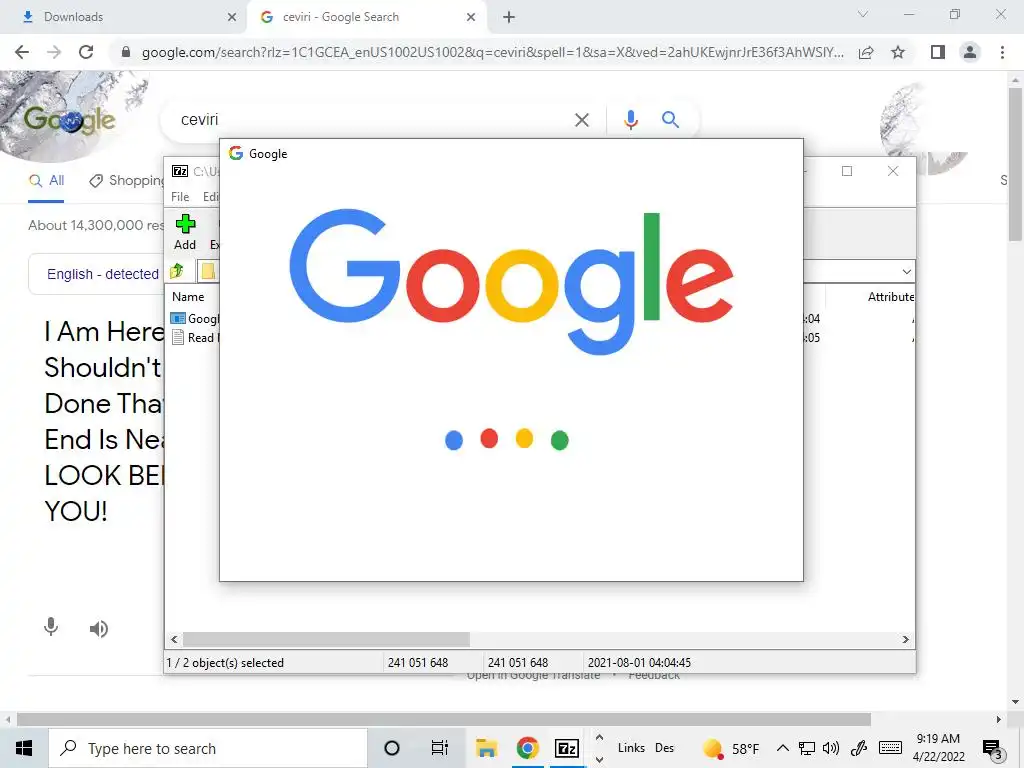Click the lock icon in address bar
The height and width of the screenshot is (768, 1024).
click(126, 52)
